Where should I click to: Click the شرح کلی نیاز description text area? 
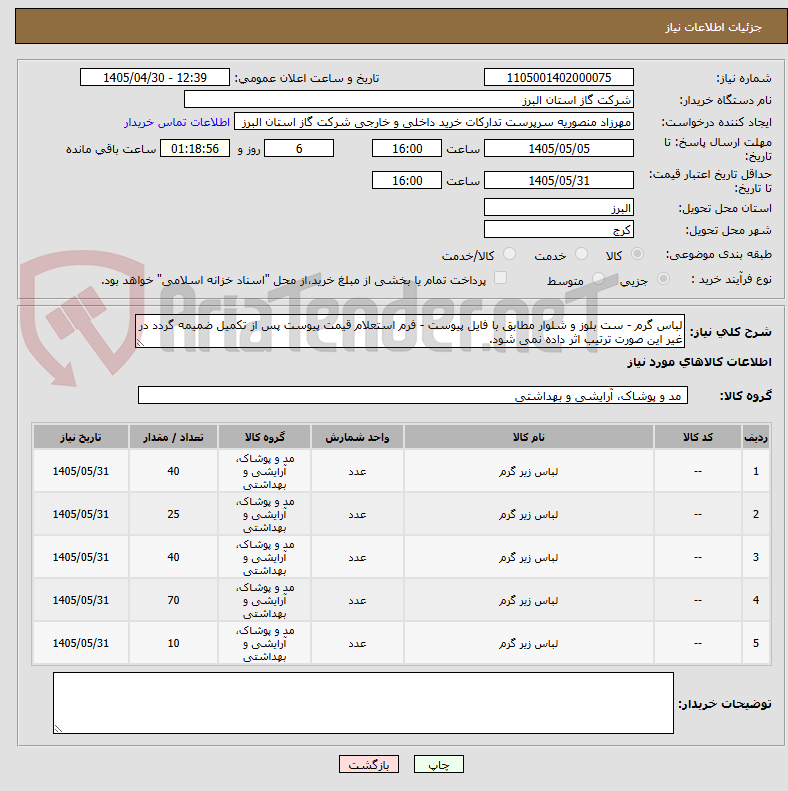[x=410, y=331]
